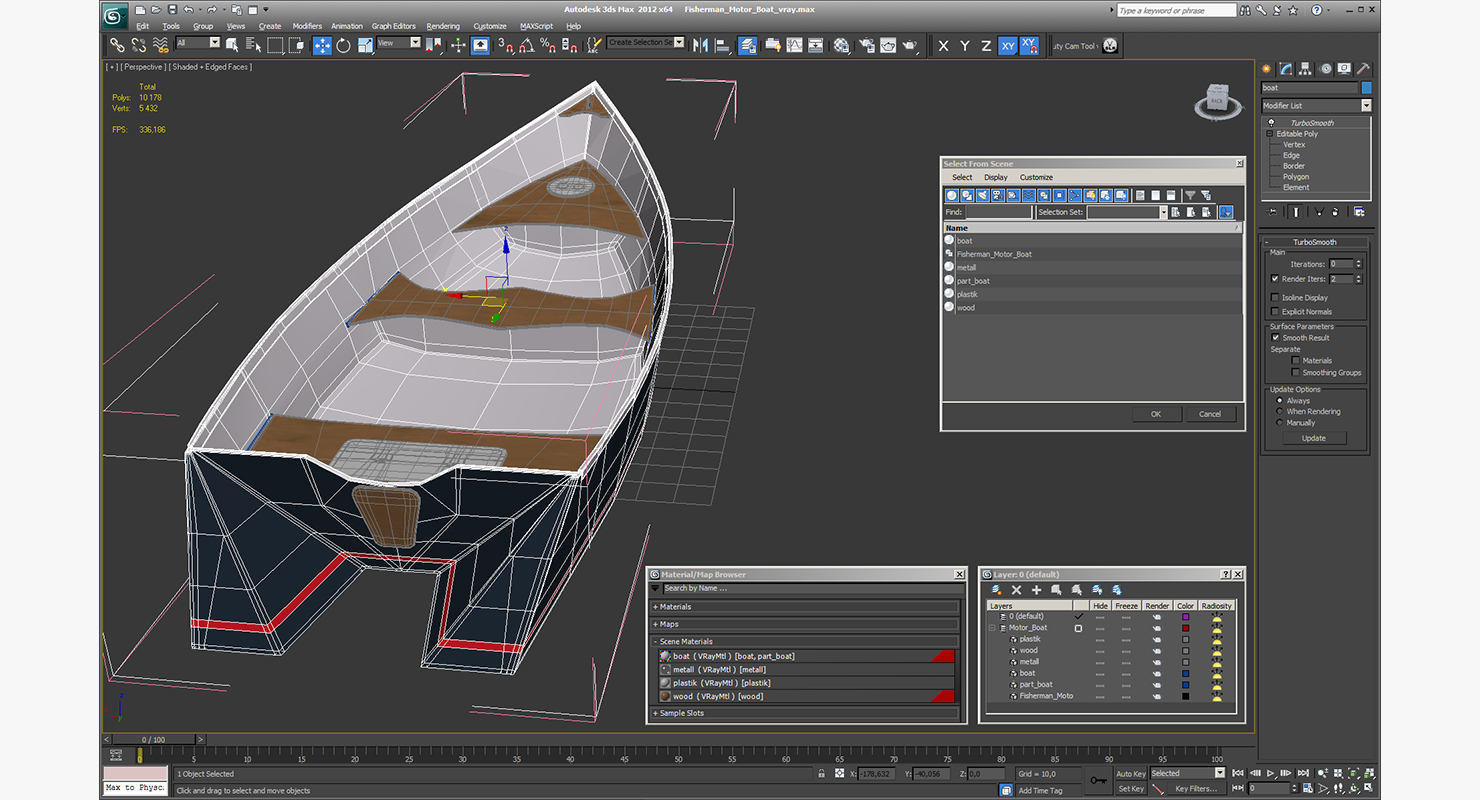The image size is (1480, 800).
Task: Create new layer in Layer dialog
Action: [996, 590]
